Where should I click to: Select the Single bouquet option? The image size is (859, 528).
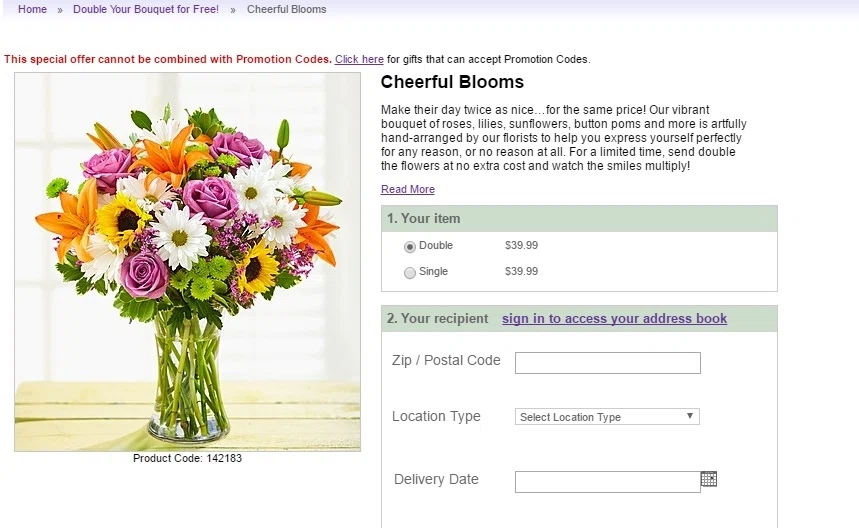[410, 272]
